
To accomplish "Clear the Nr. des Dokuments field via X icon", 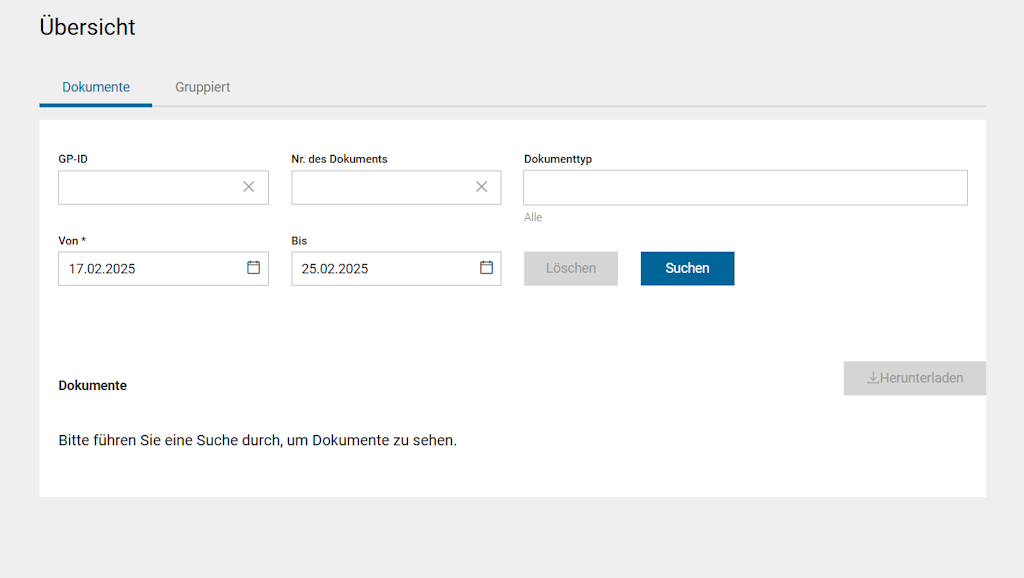I will tap(481, 187).
